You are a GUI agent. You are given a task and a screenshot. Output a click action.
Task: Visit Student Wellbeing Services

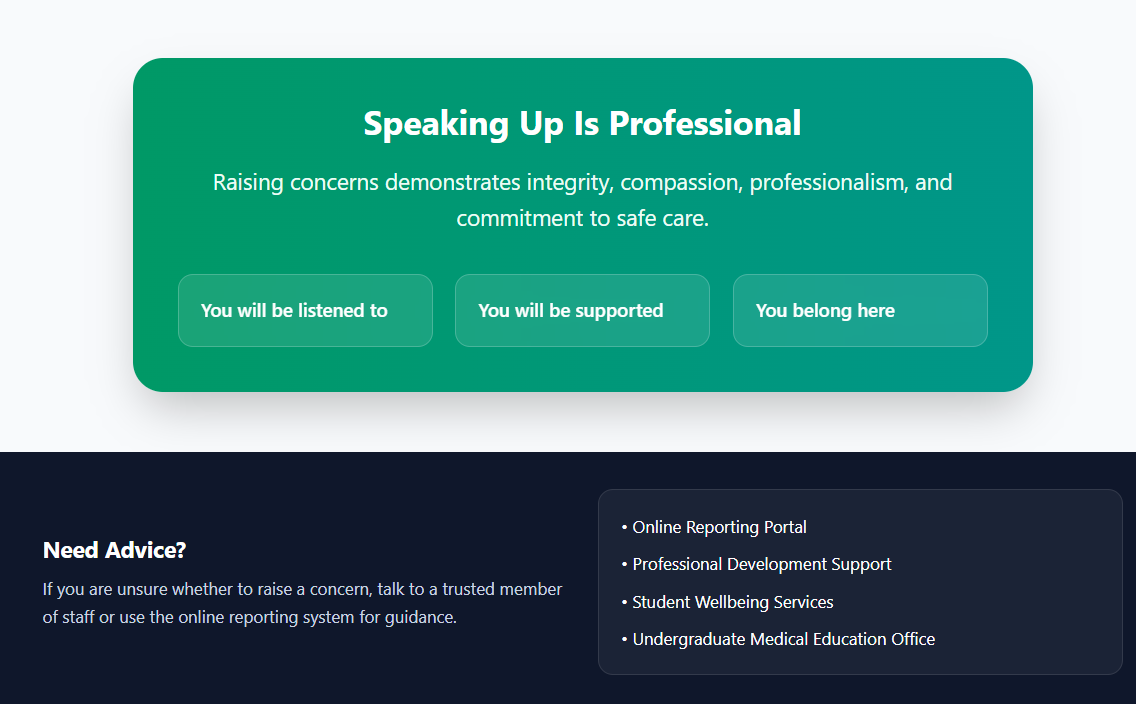tap(732, 602)
